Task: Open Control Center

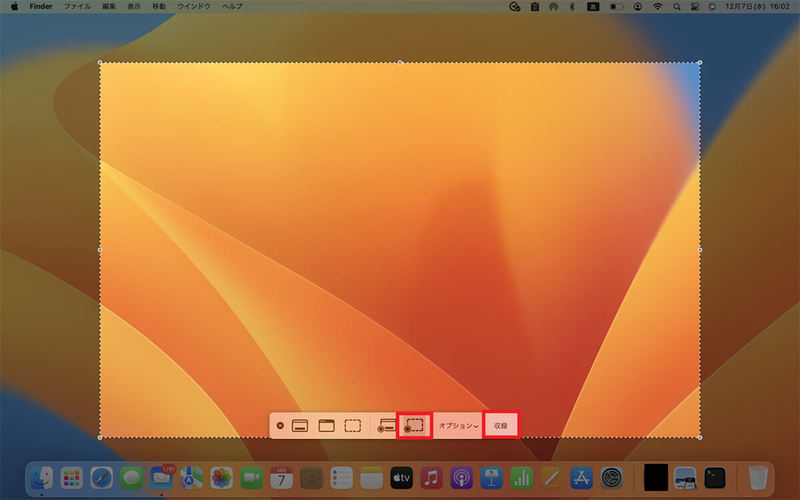Action: [x=694, y=7]
